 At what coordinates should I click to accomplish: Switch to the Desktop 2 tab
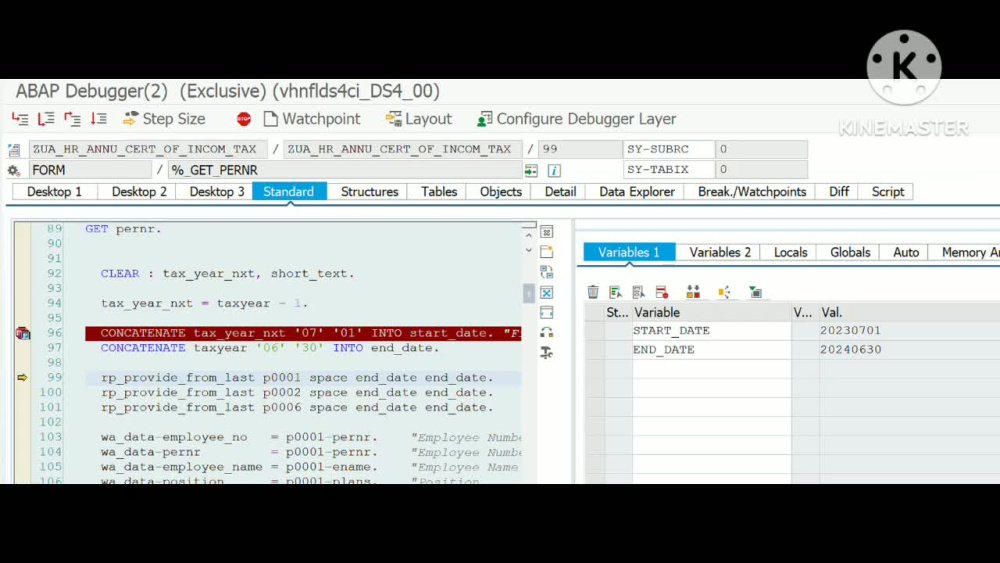click(139, 191)
